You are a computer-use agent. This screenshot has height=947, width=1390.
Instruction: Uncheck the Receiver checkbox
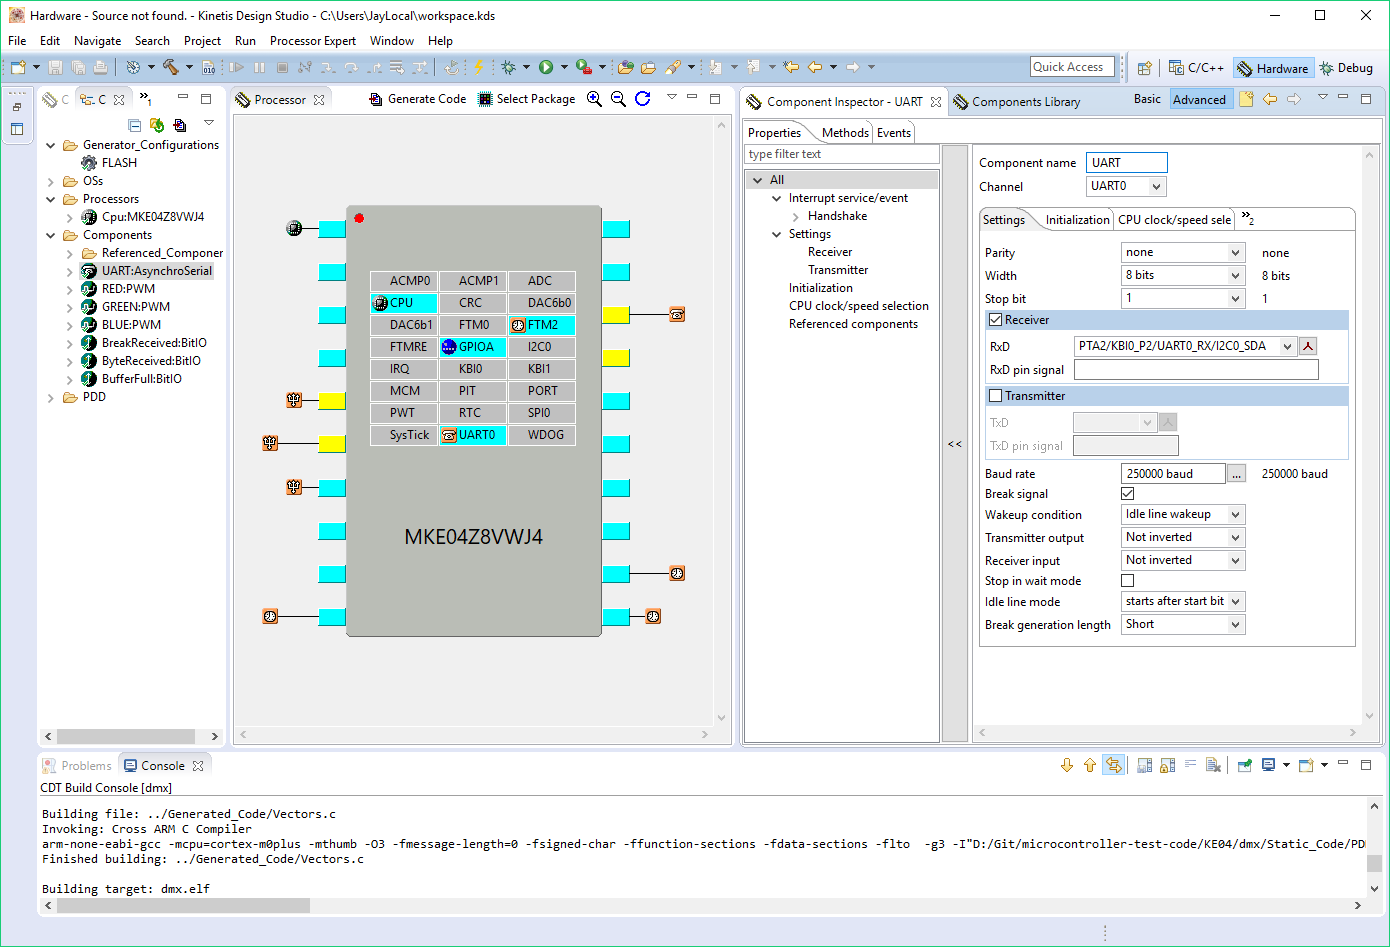(x=995, y=320)
